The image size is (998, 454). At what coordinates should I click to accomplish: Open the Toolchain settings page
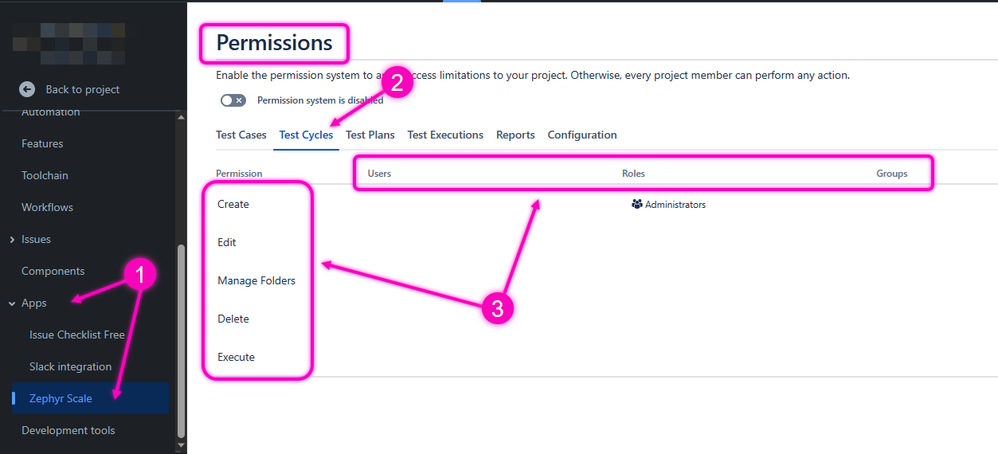coord(45,175)
